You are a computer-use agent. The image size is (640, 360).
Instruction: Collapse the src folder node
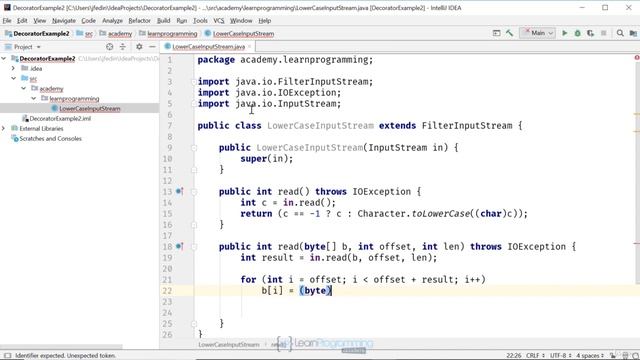tap(13, 78)
